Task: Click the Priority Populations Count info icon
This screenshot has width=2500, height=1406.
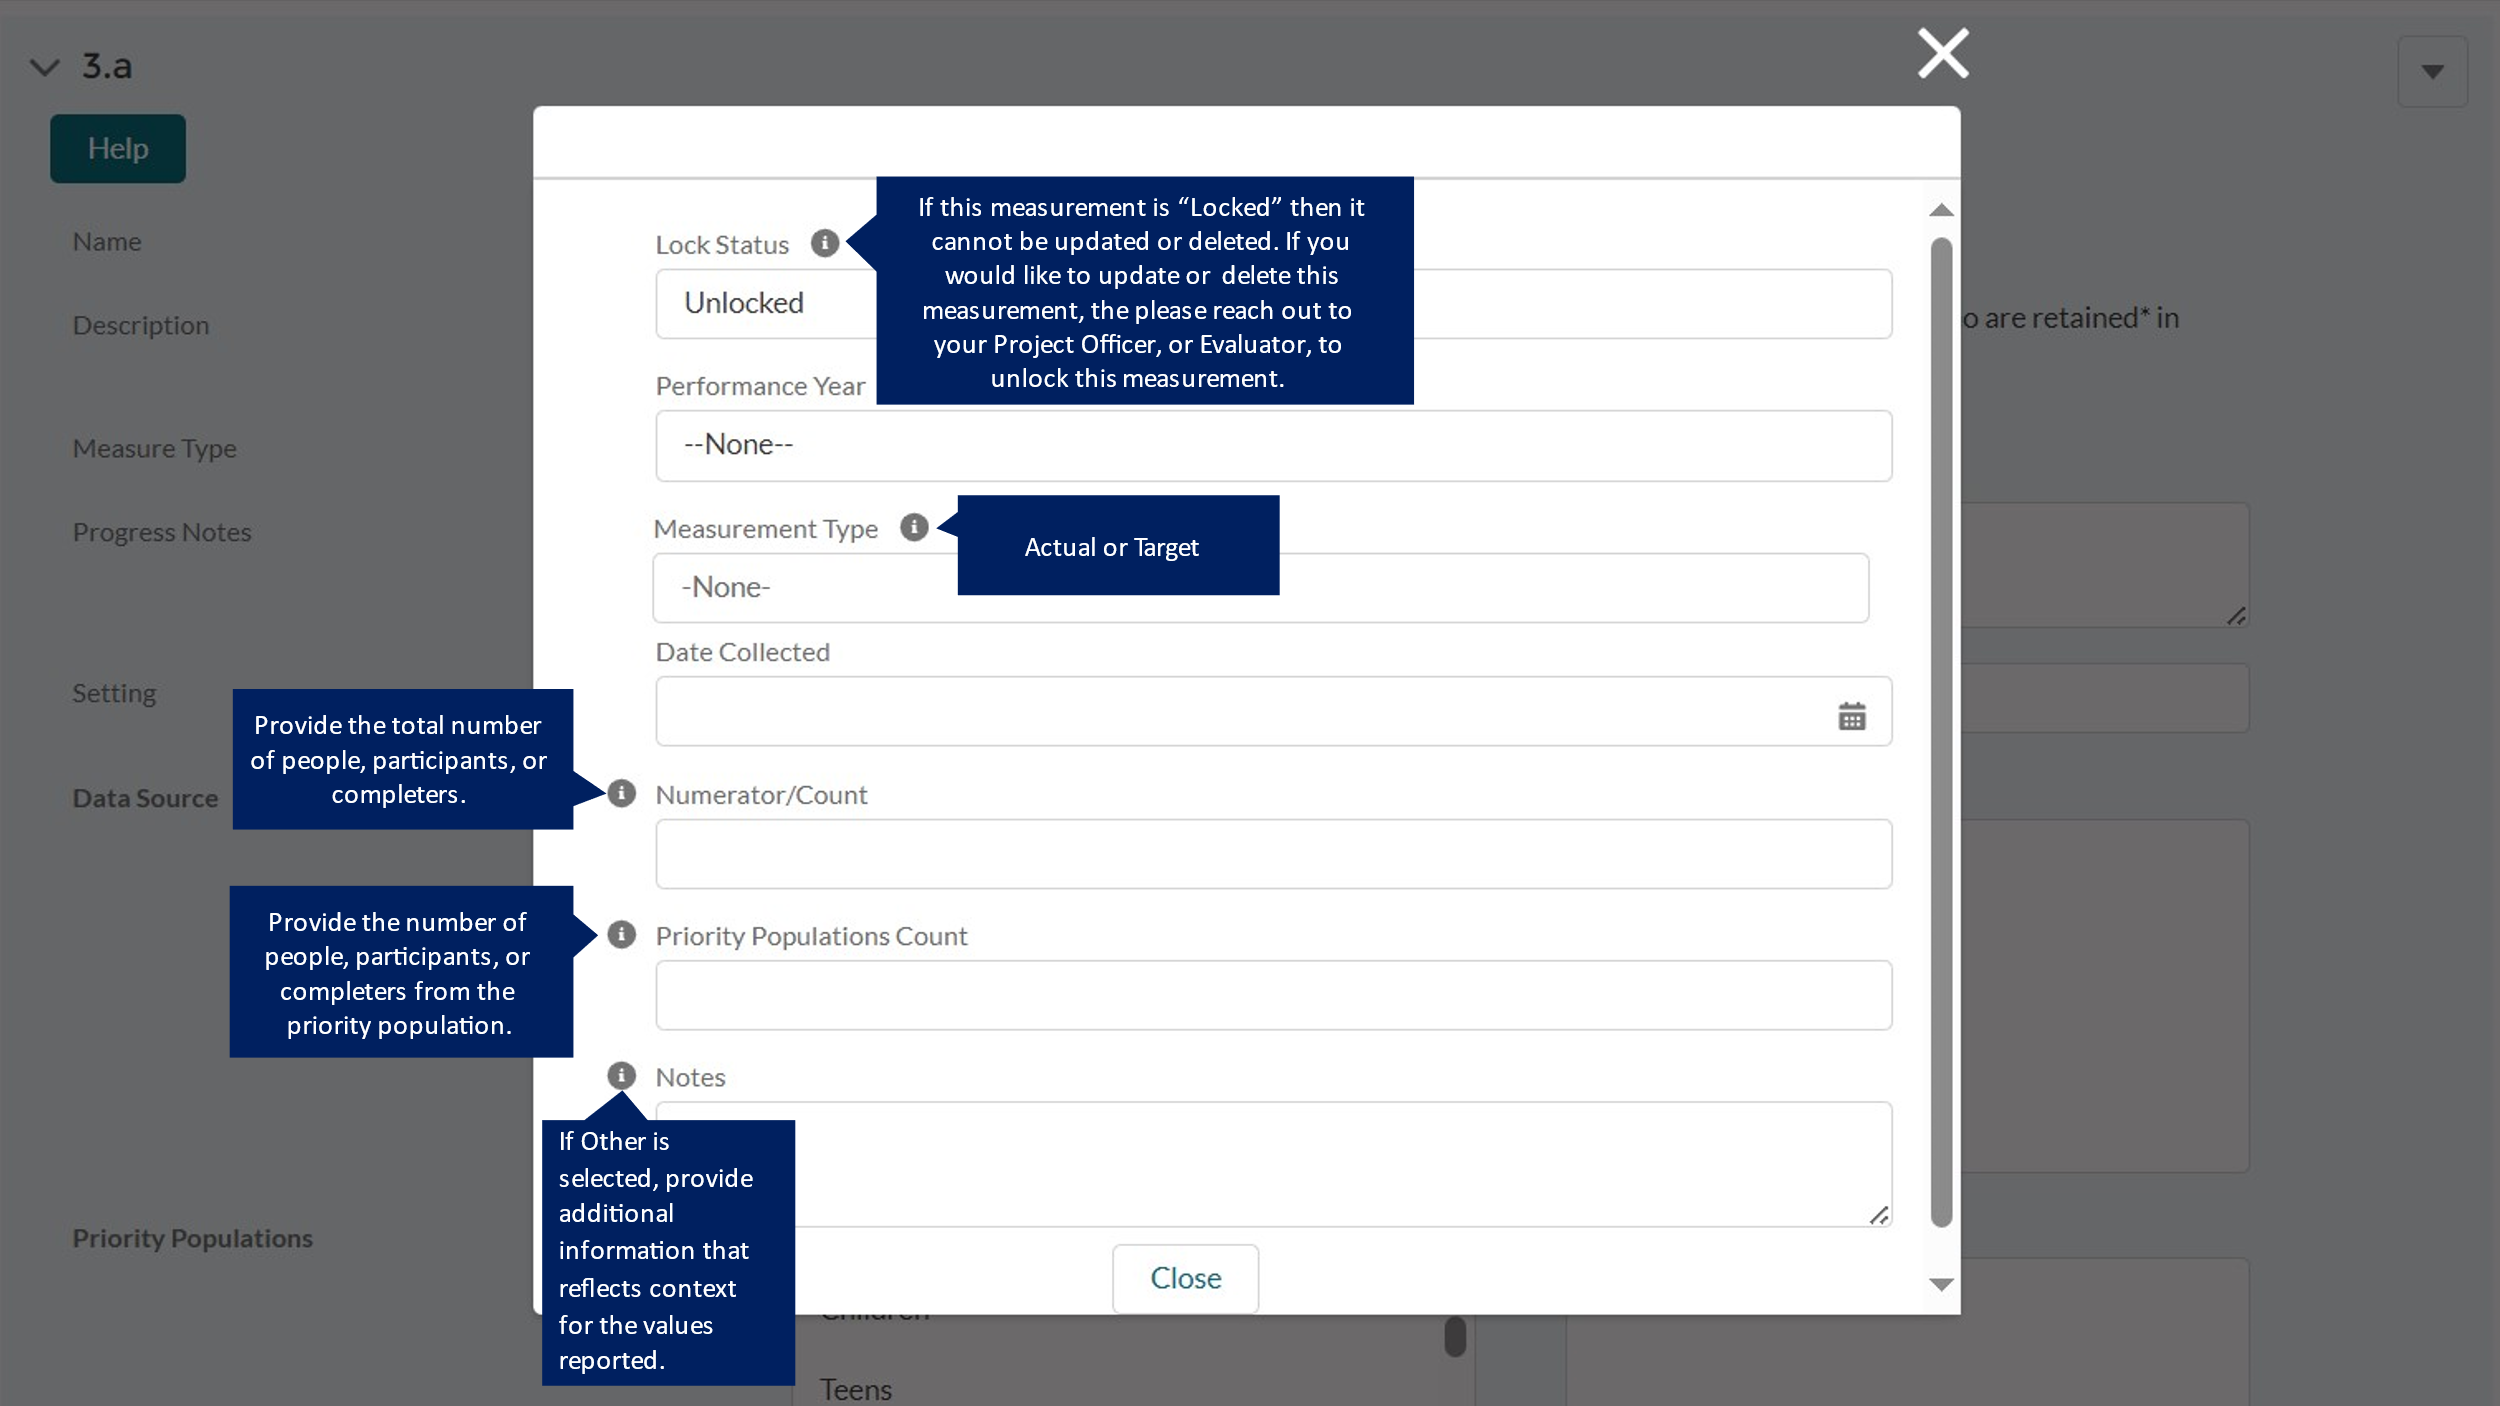Action: pyautogui.click(x=621, y=934)
